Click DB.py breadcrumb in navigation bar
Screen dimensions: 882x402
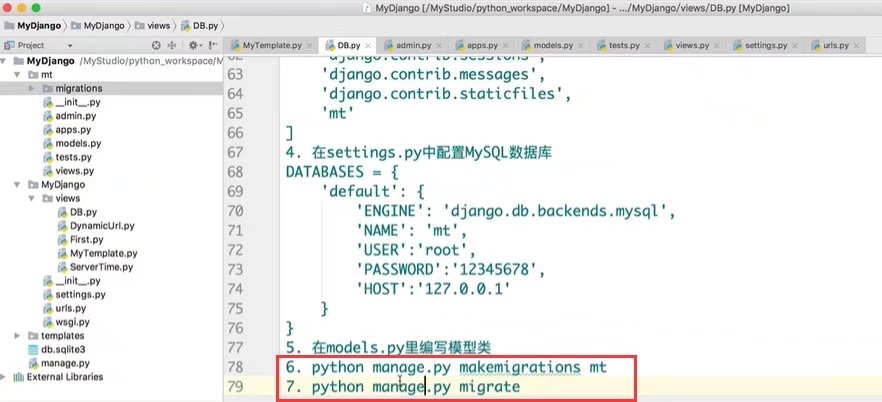200,26
